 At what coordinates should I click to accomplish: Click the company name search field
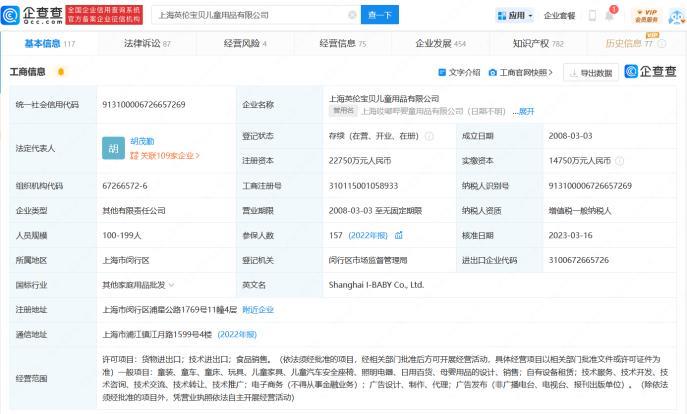(x=250, y=16)
